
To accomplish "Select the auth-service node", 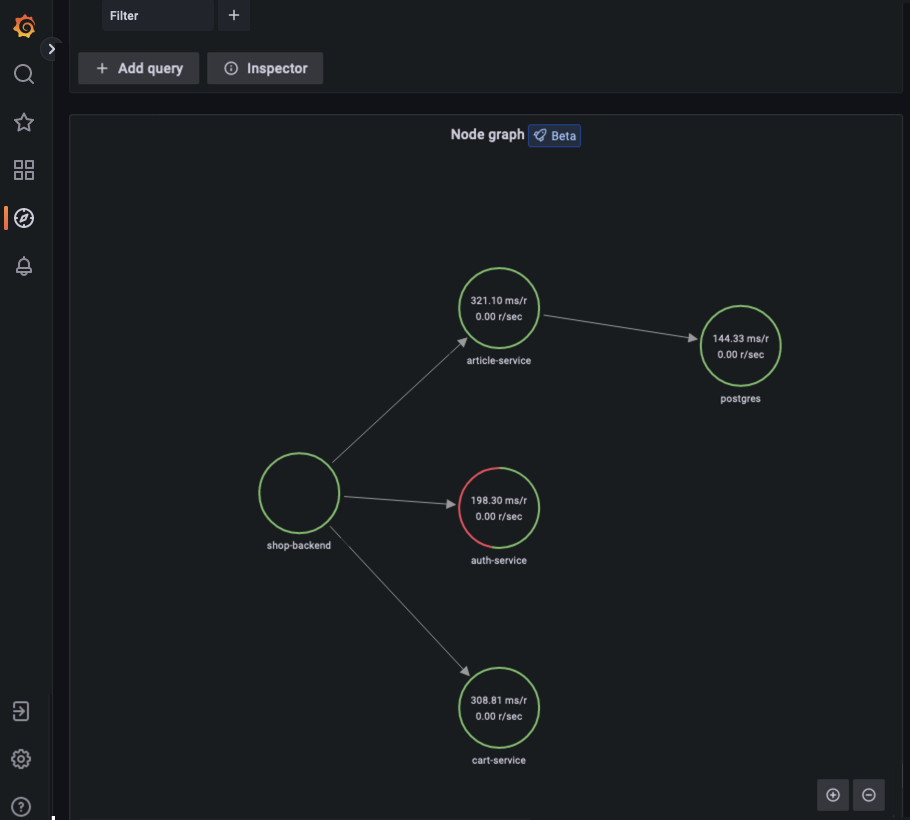I will pyautogui.click(x=498, y=507).
